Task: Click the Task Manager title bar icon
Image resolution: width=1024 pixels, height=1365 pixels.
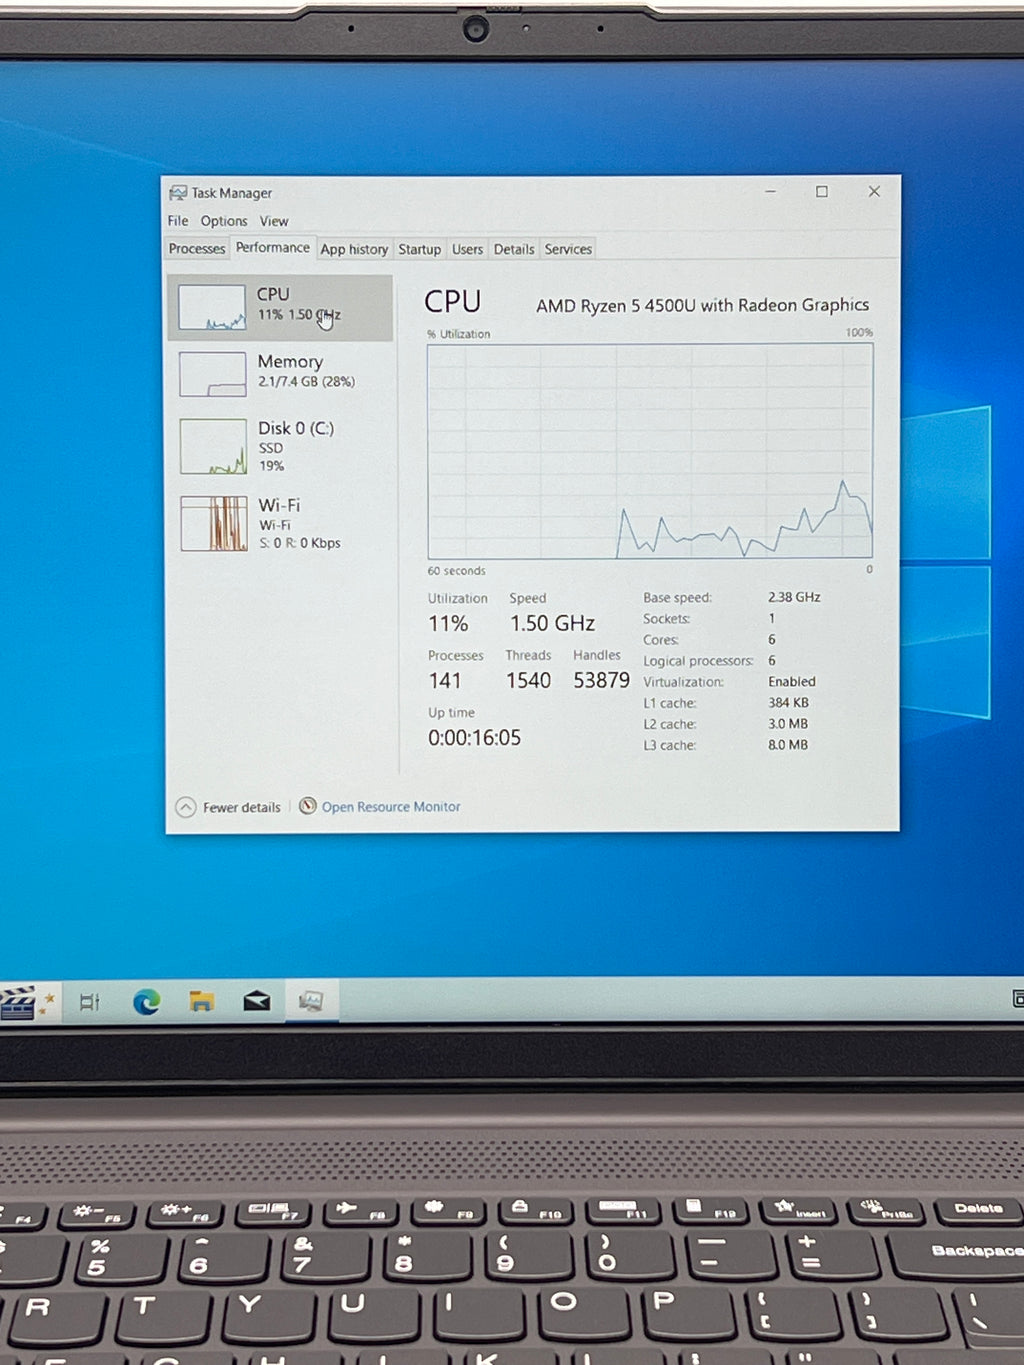Action: (178, 193)
